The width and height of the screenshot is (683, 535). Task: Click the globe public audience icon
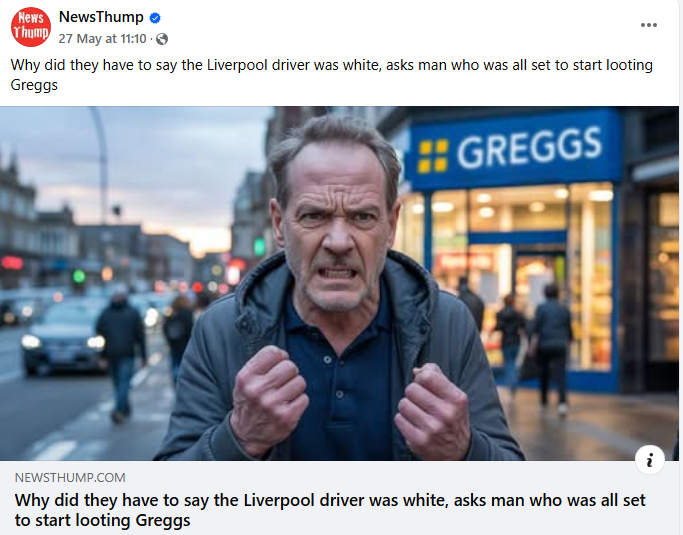[162, 39]
